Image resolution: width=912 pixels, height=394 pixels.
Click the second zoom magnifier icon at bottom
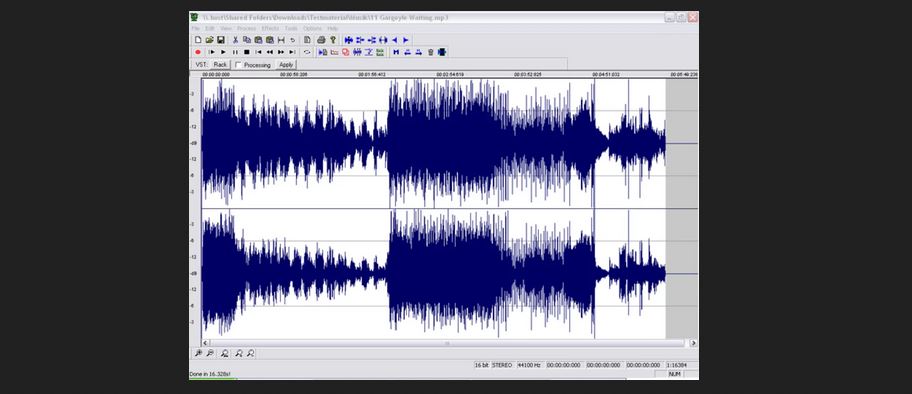[210, 353]
